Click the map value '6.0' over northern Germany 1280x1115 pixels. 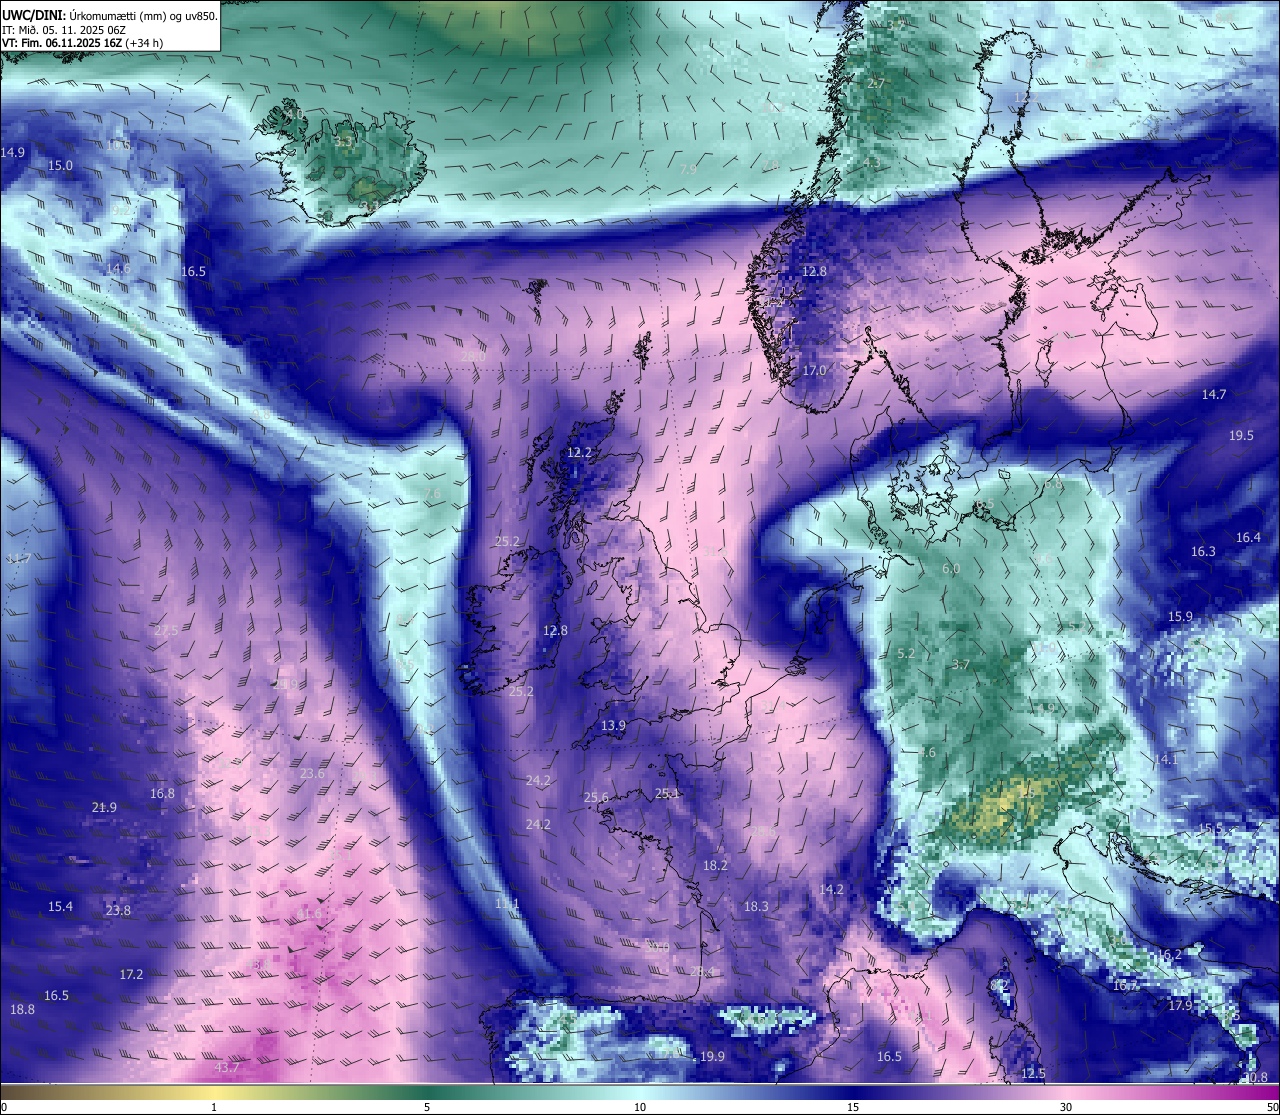point(951,569)
